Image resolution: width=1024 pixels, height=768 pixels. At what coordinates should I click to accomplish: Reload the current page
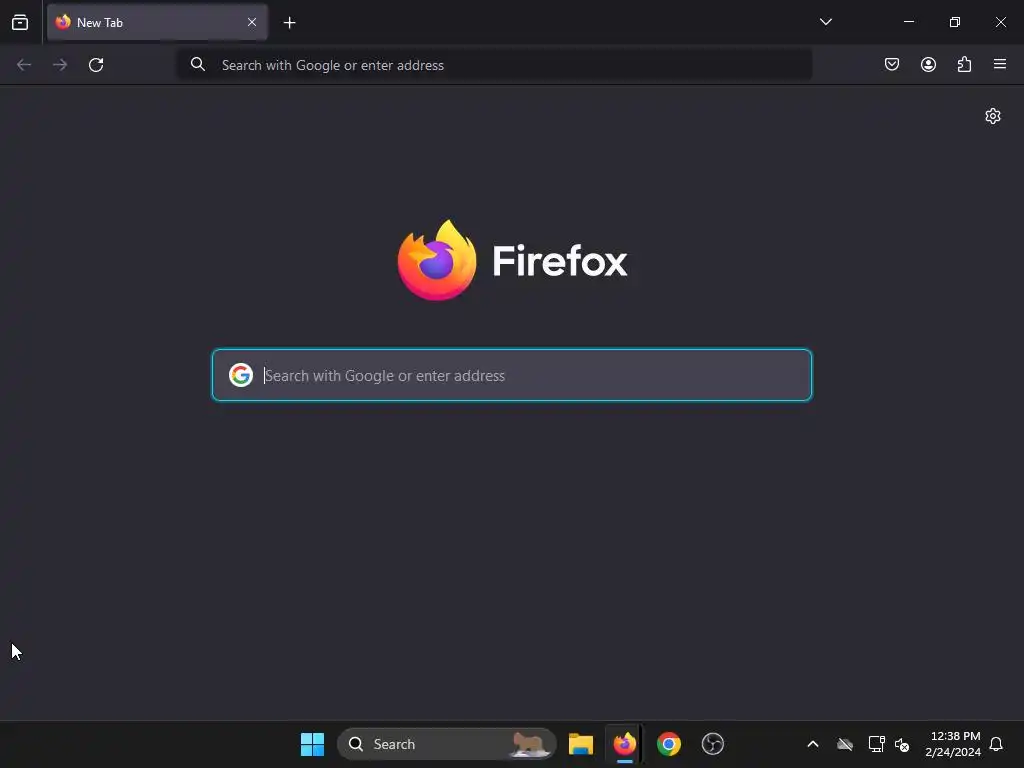click(96, 65)
